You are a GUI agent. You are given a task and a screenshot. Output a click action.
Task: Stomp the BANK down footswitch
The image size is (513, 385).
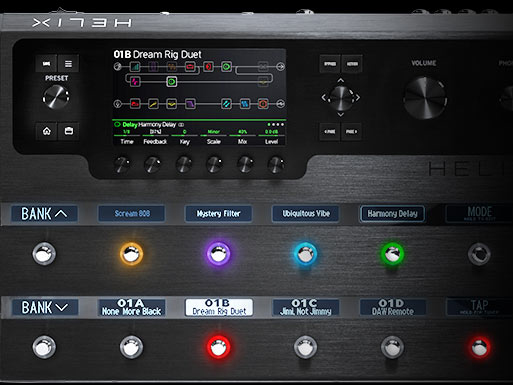[44, 347]
